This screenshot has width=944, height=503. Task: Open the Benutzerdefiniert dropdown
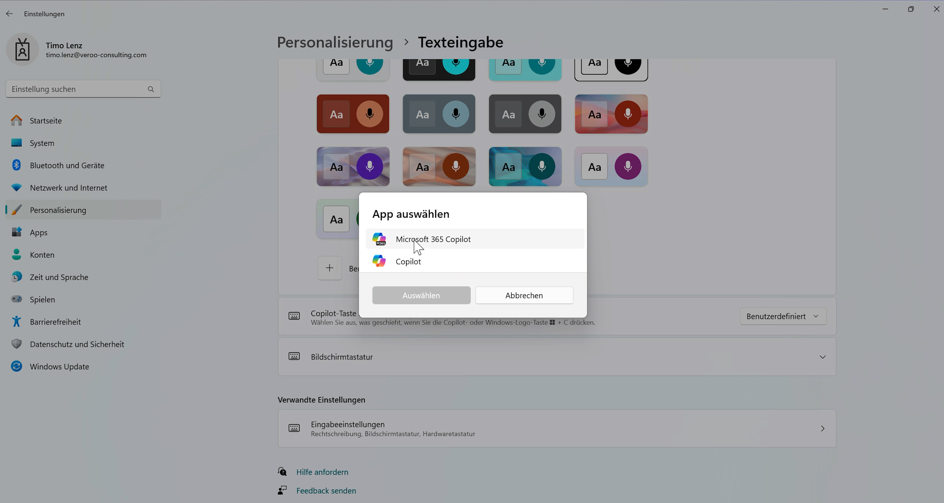pos(783,316)
